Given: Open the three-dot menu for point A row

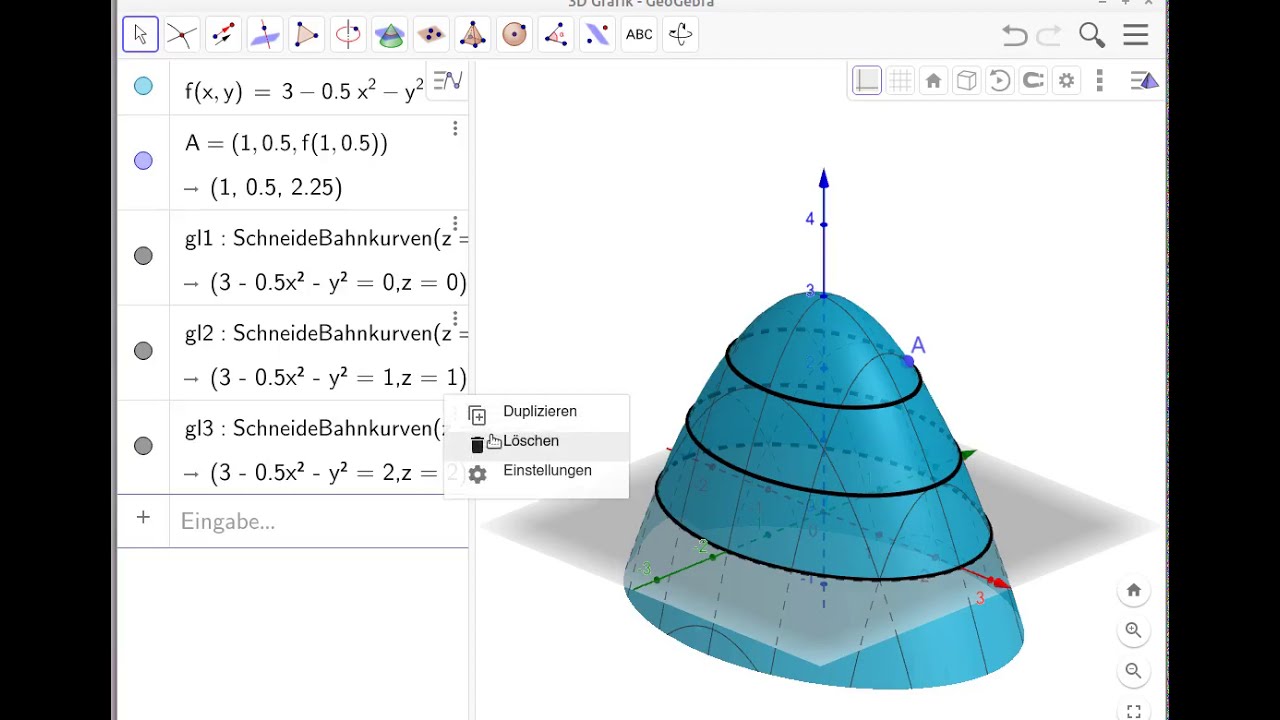Looking at the screenshot, I should tap(455, 129).
